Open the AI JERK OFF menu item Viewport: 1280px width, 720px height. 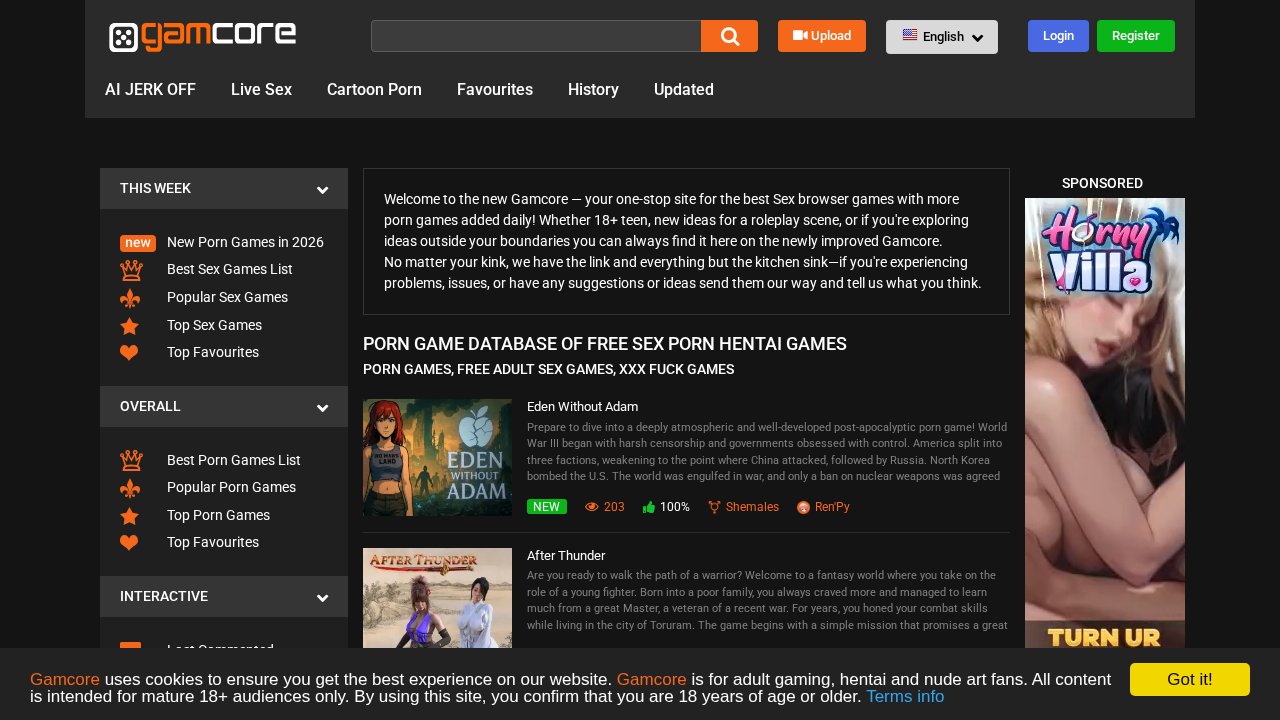pyautogui.click(x=150, y=90)
